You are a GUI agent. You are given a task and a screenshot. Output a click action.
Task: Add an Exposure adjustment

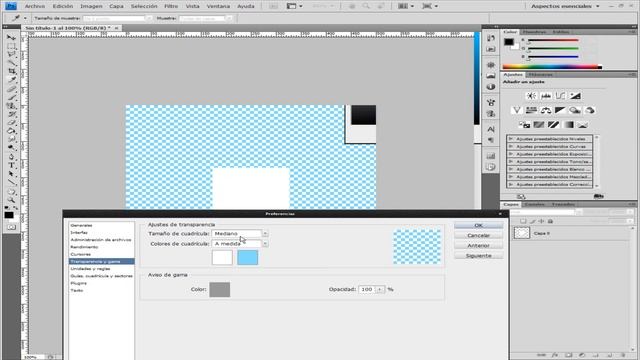click(x=575, y=96)
